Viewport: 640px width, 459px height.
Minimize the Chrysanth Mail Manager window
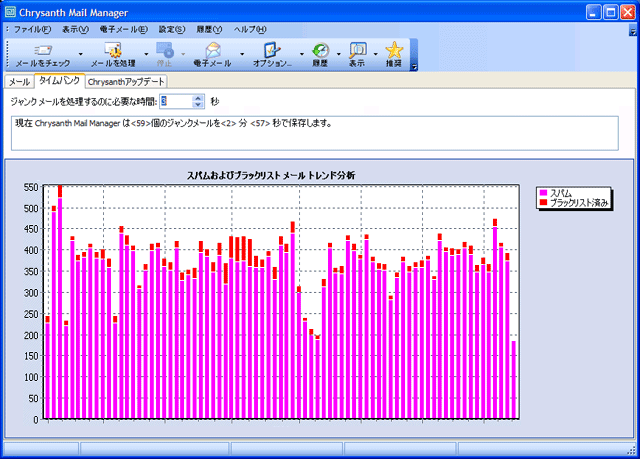tap(593, 12)
